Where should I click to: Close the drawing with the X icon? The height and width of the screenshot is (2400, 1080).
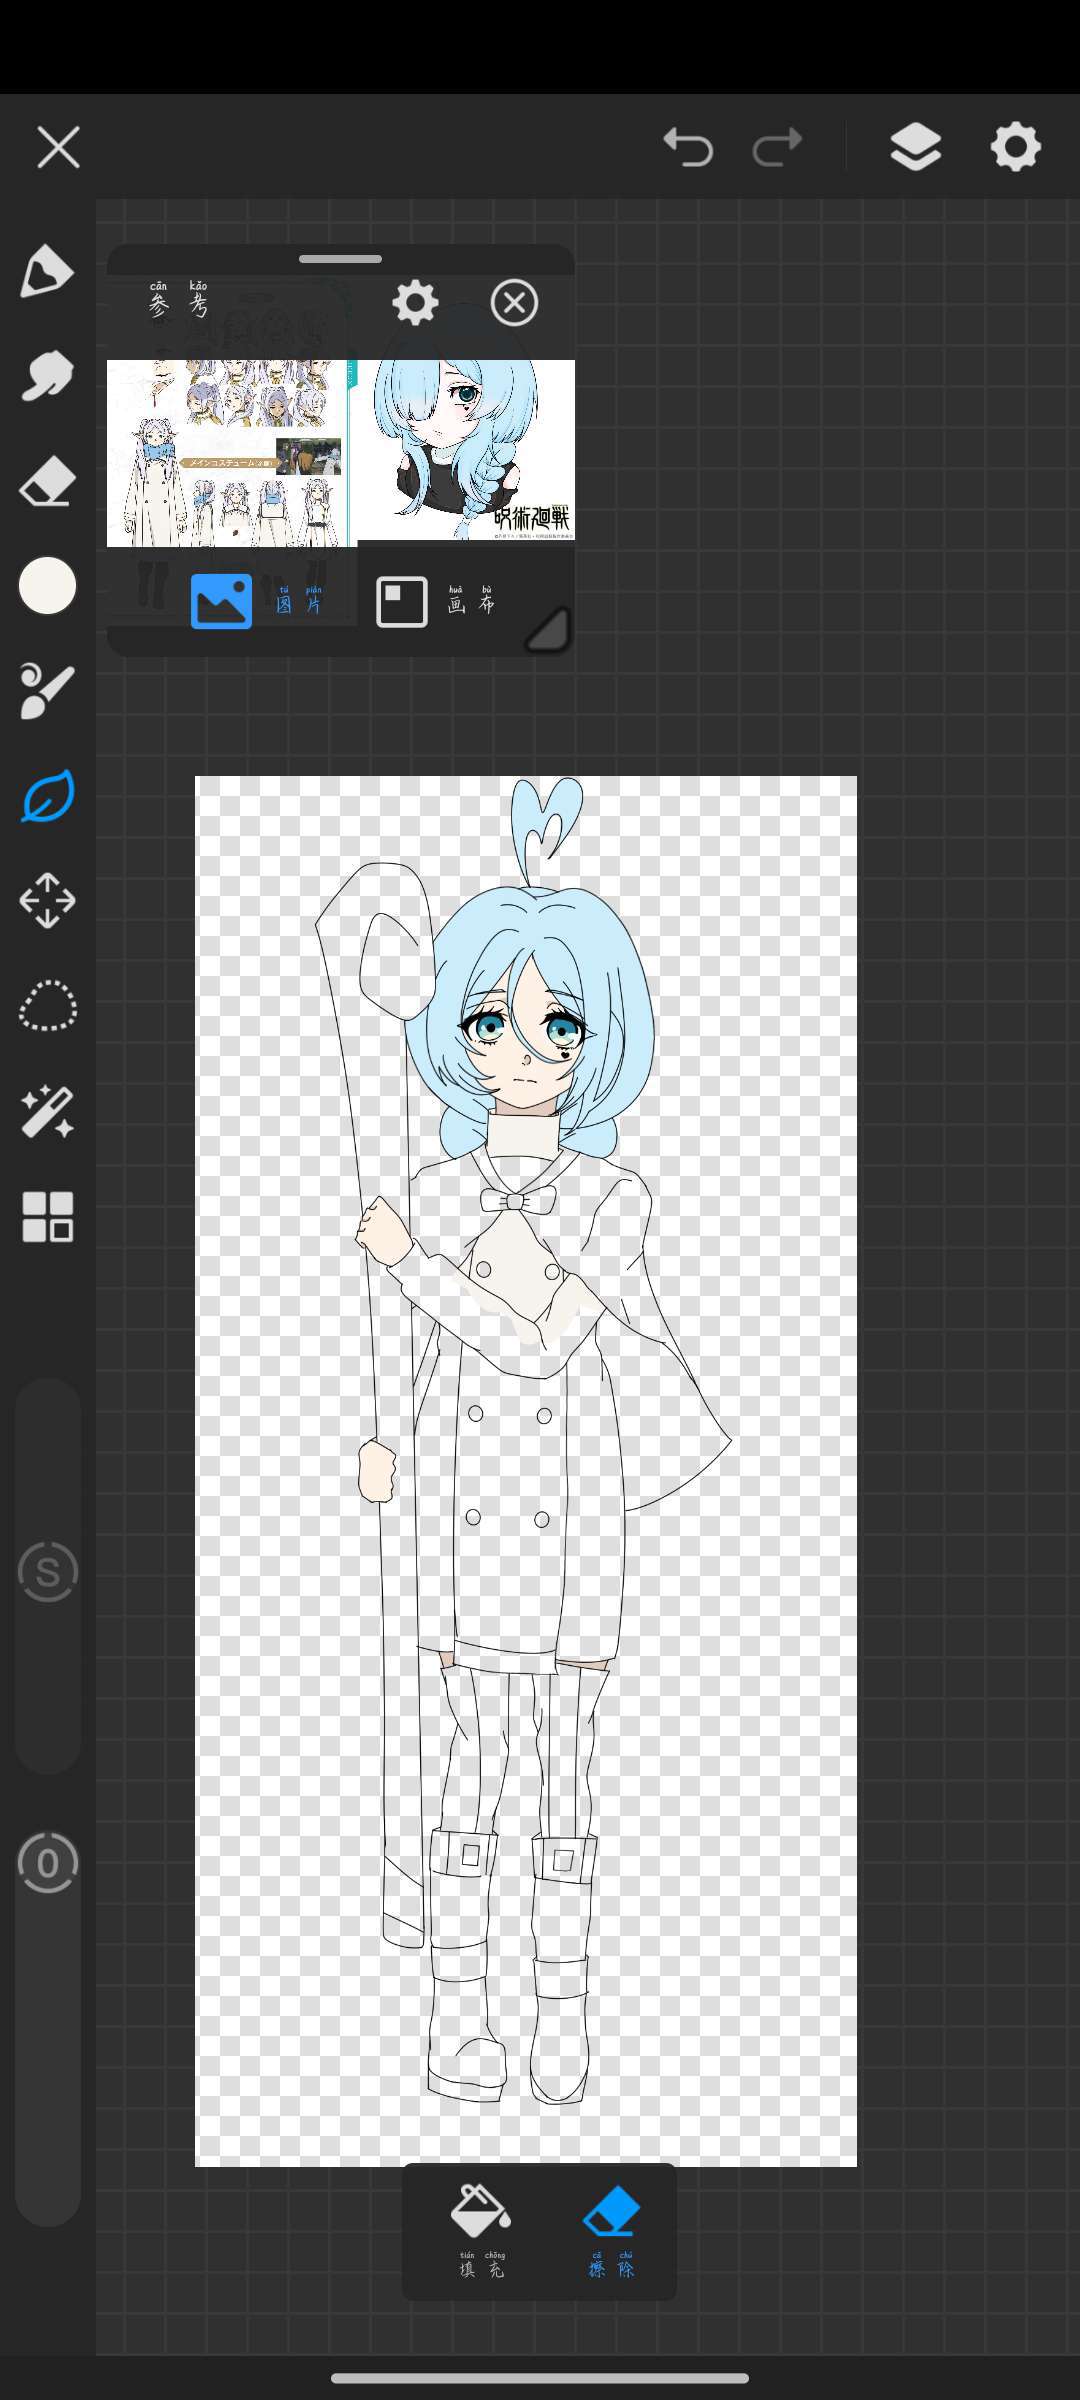coord(58,148)
